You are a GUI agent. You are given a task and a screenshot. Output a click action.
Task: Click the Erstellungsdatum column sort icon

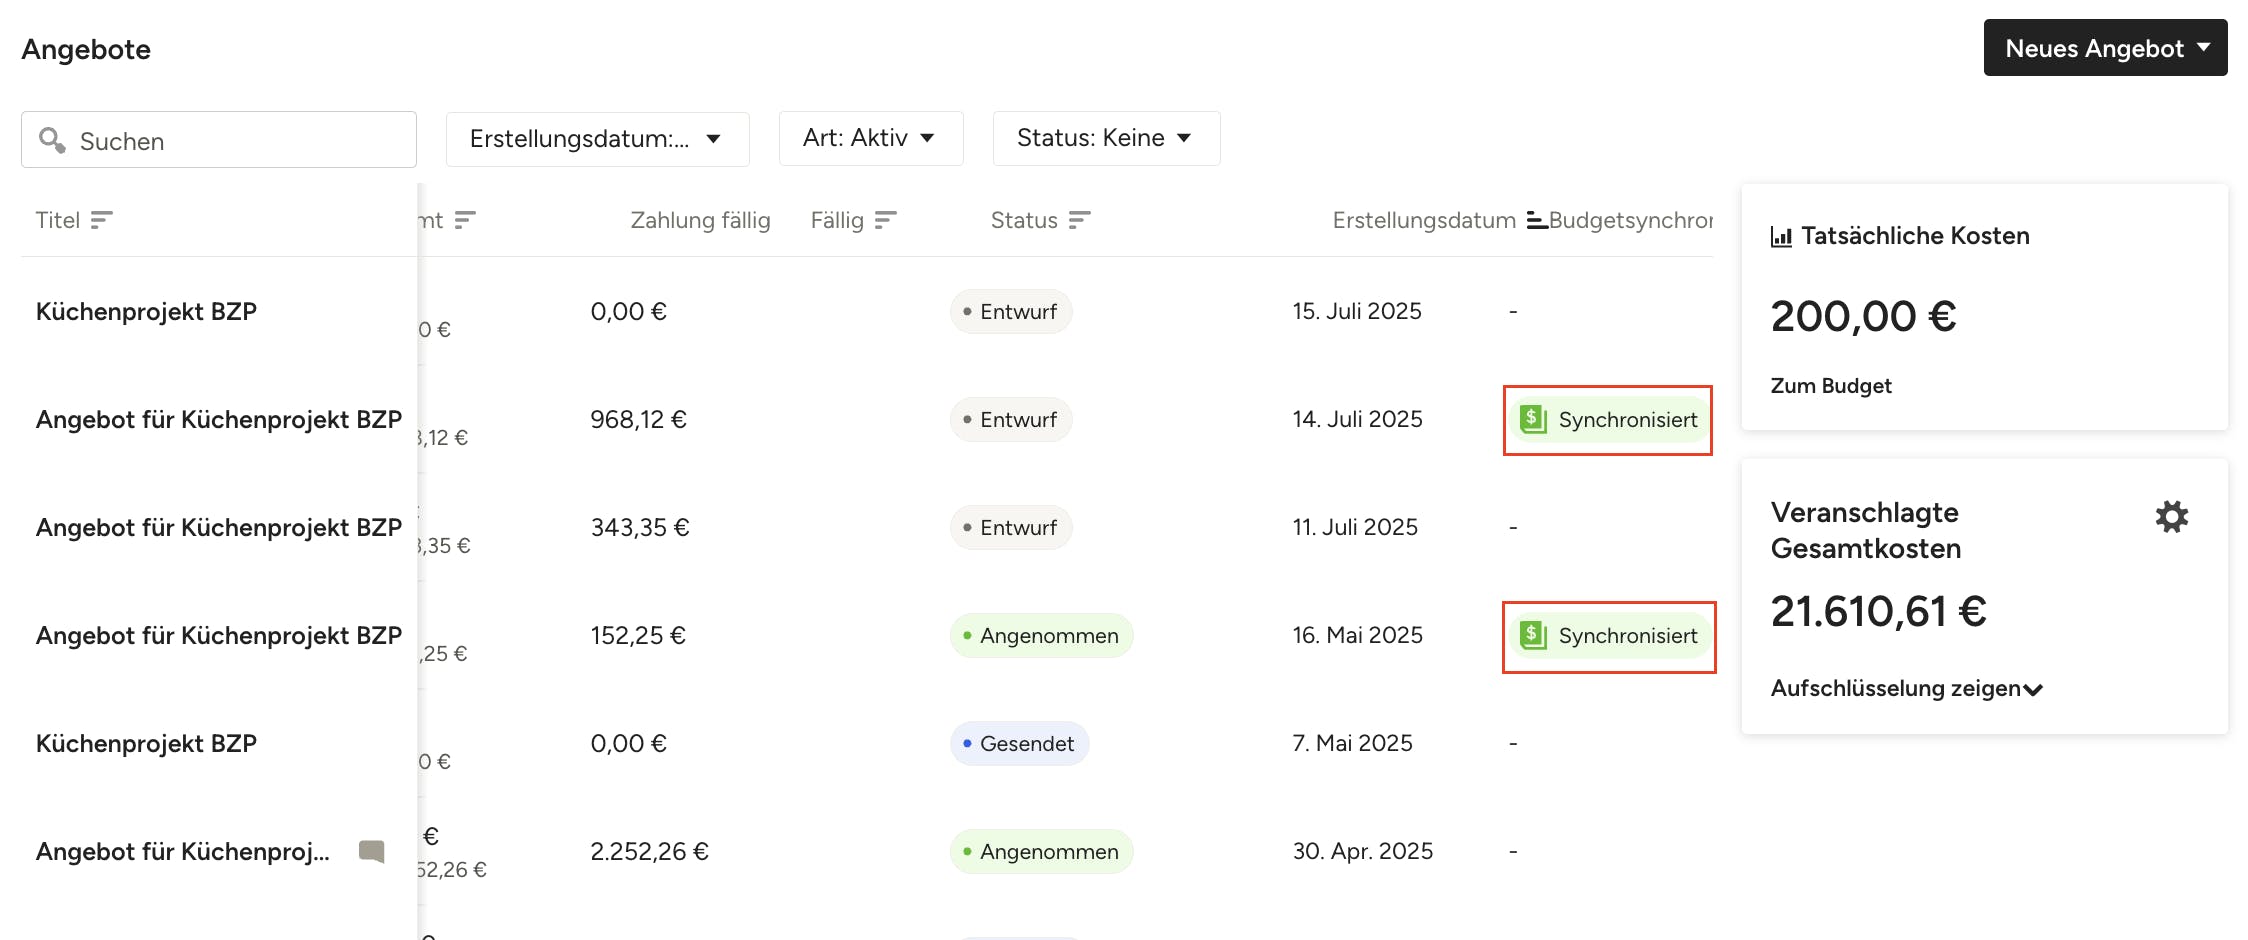[1536, 221]
